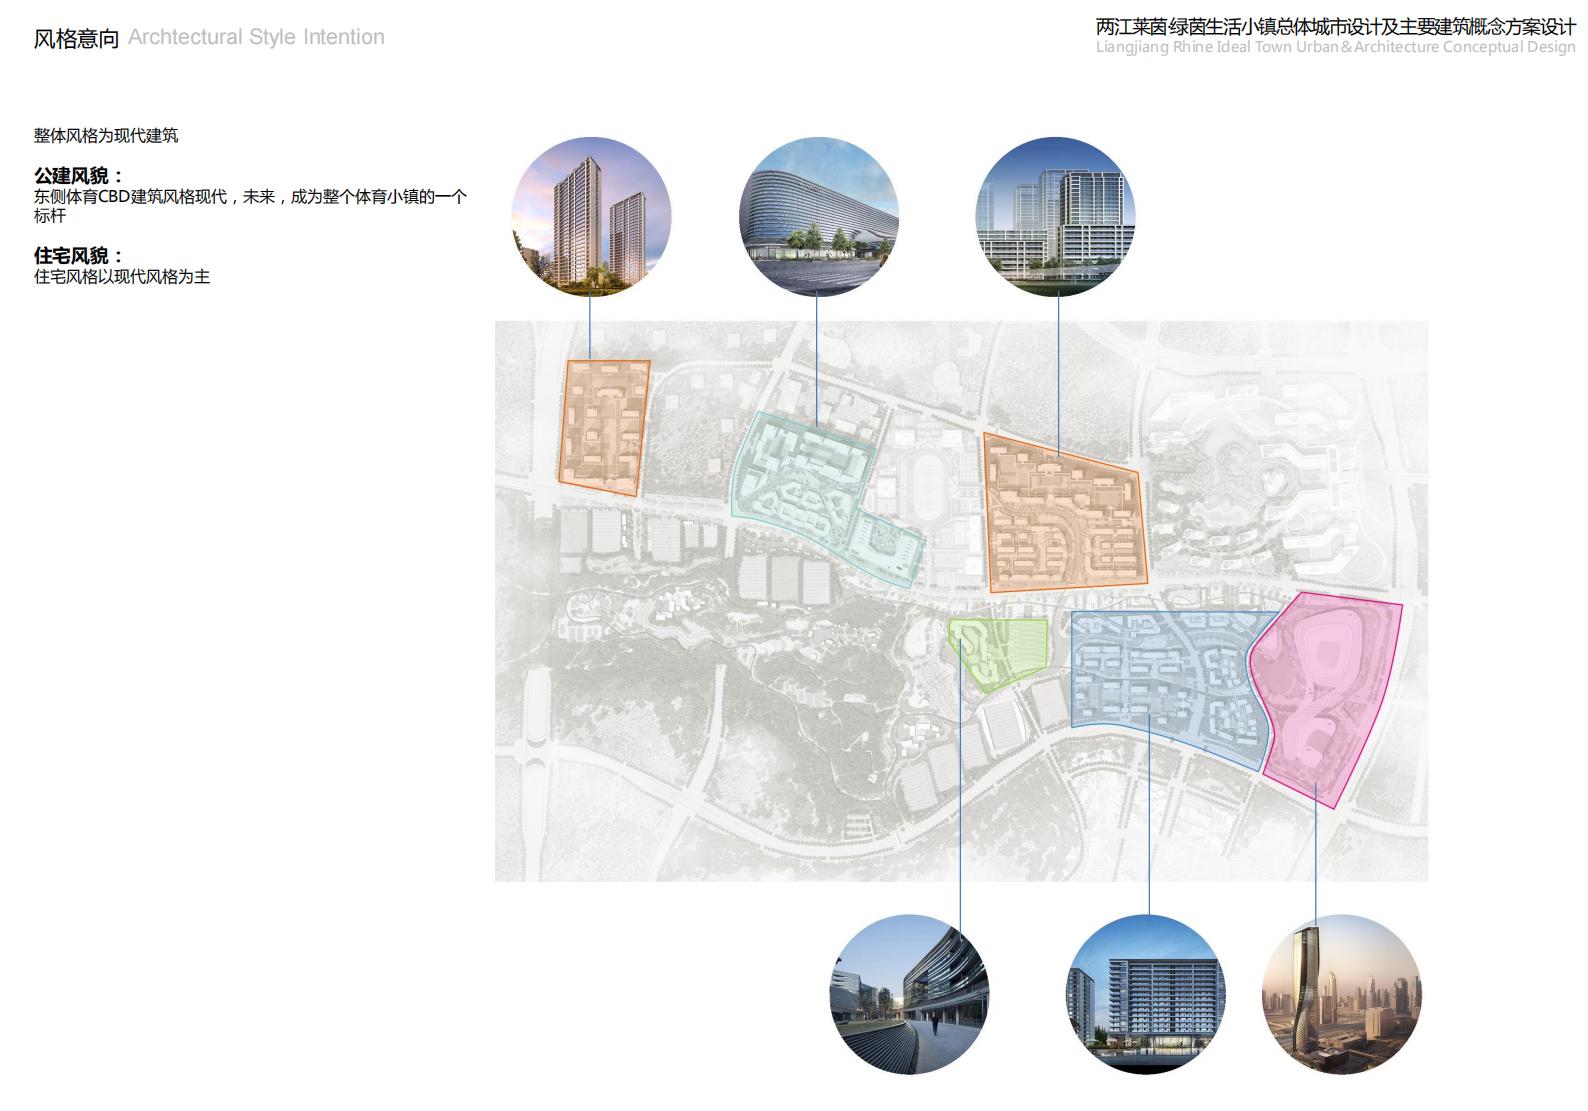Click the twin residential towers circular photo
This screenshot has height=1111, width=1588.
pos(591,217)
